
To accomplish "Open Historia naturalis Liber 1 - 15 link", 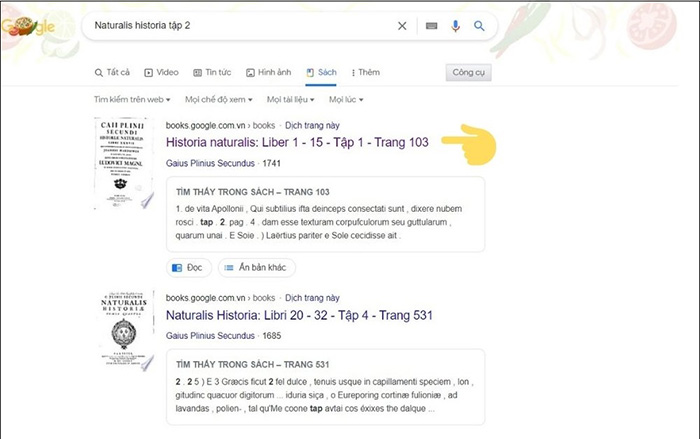I will point(297,143).
